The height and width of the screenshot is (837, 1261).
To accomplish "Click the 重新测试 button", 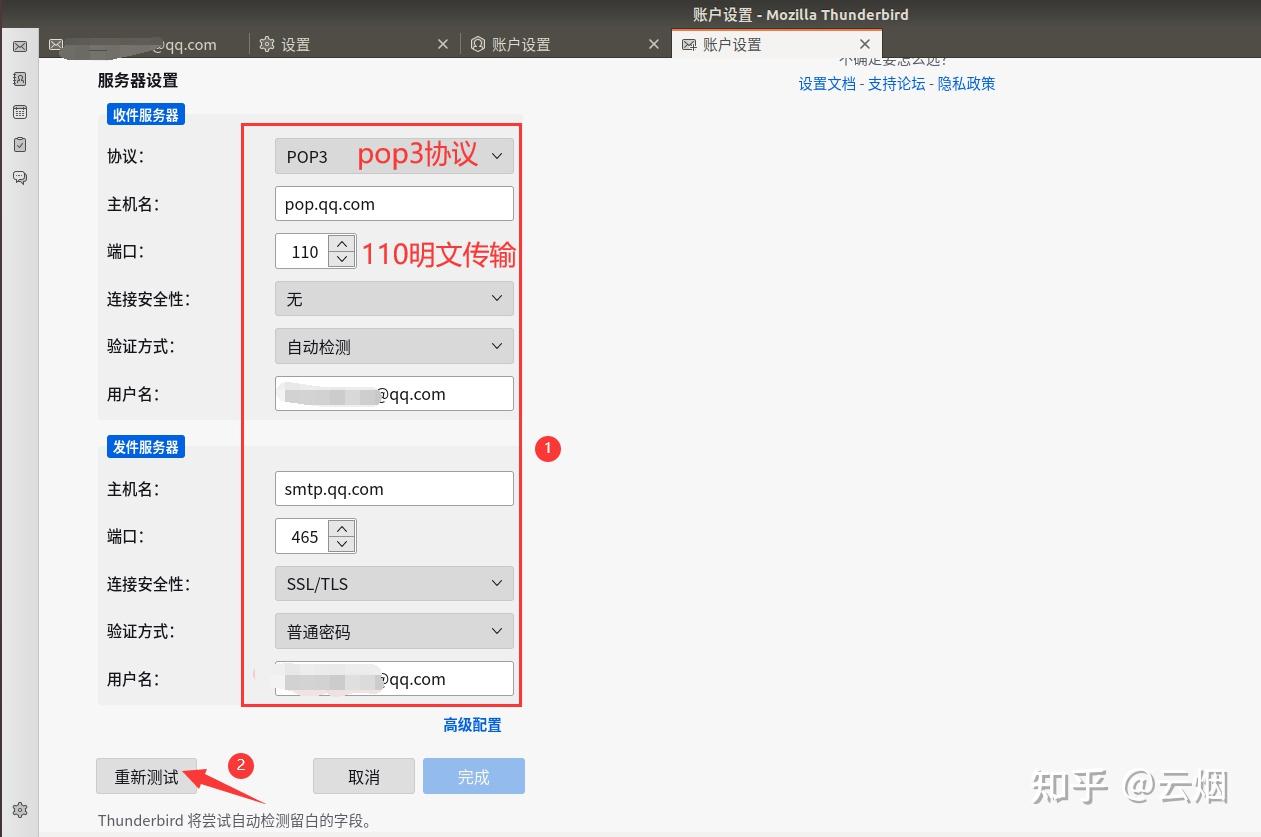I will (x=146, y=775).
